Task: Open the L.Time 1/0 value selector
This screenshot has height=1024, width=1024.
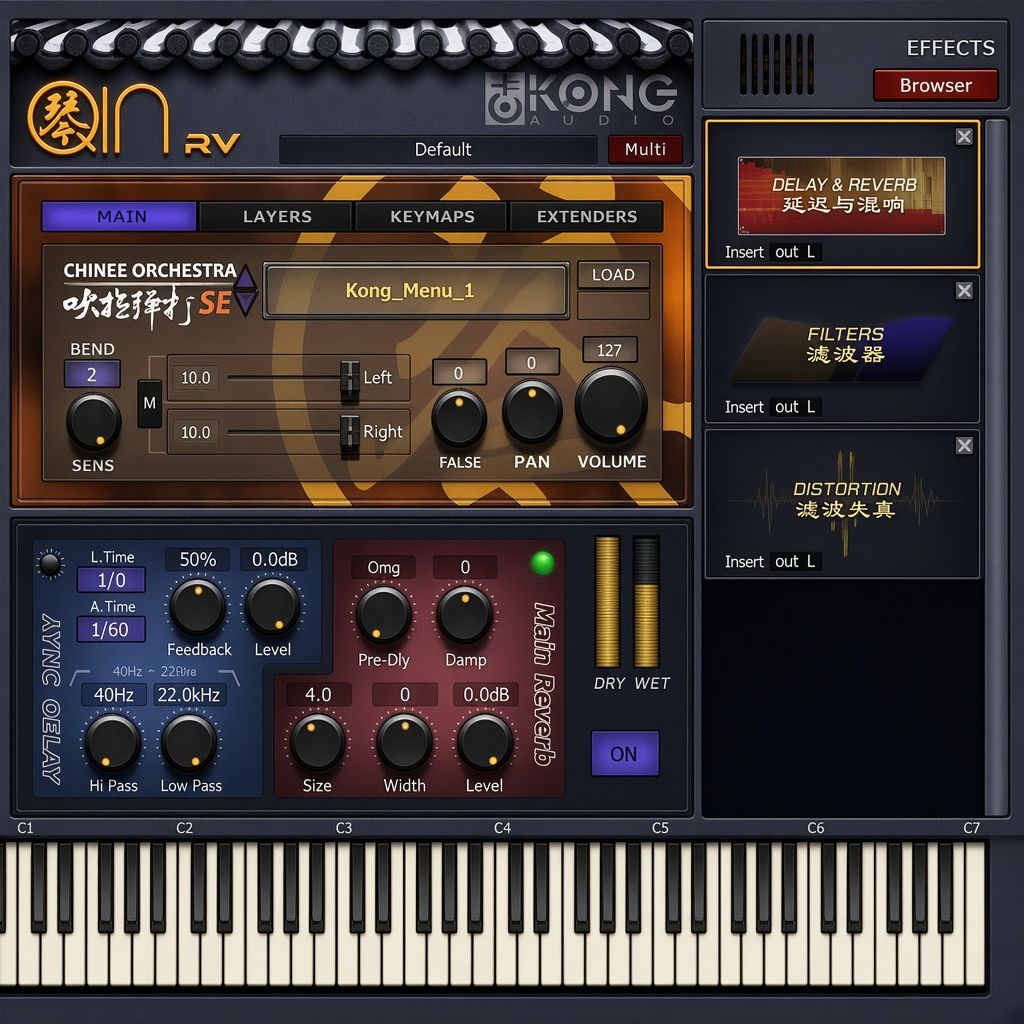Action: 112,580
